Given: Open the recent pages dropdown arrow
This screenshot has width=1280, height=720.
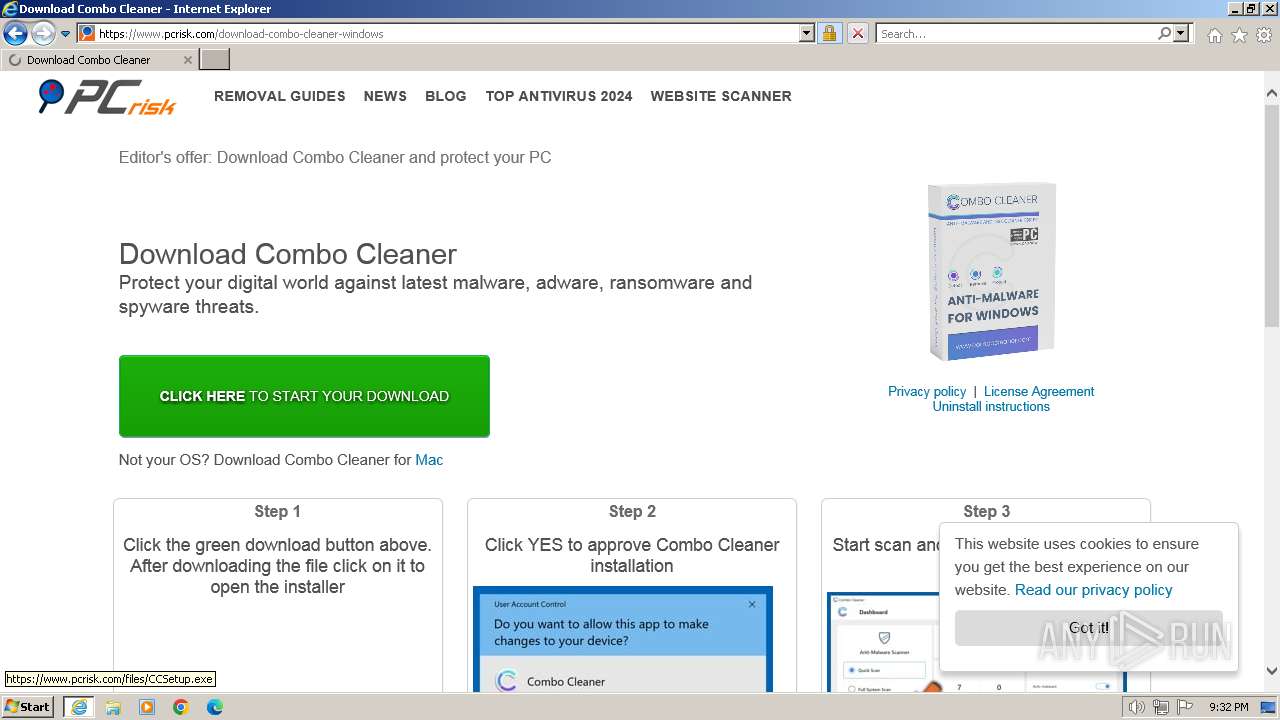Looking at the screenshot, I should (x=66, y=34).
